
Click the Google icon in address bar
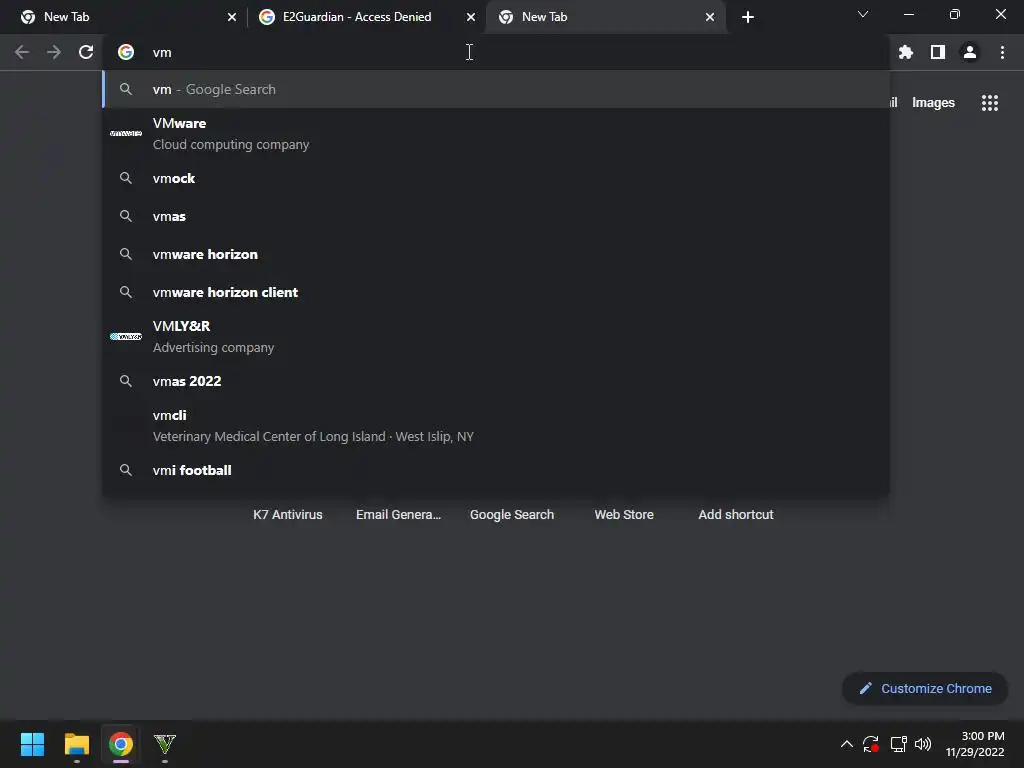point(126,52)
